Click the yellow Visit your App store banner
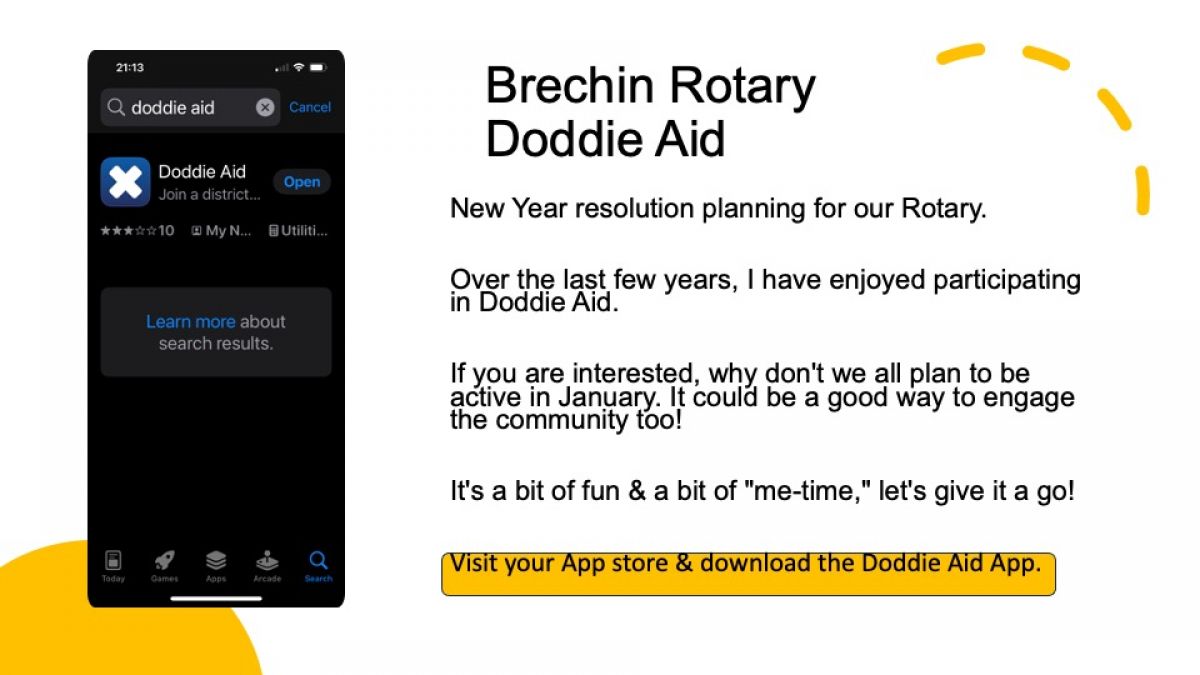This screenshot has height=675, width=1200. click(x=748, y=573)
